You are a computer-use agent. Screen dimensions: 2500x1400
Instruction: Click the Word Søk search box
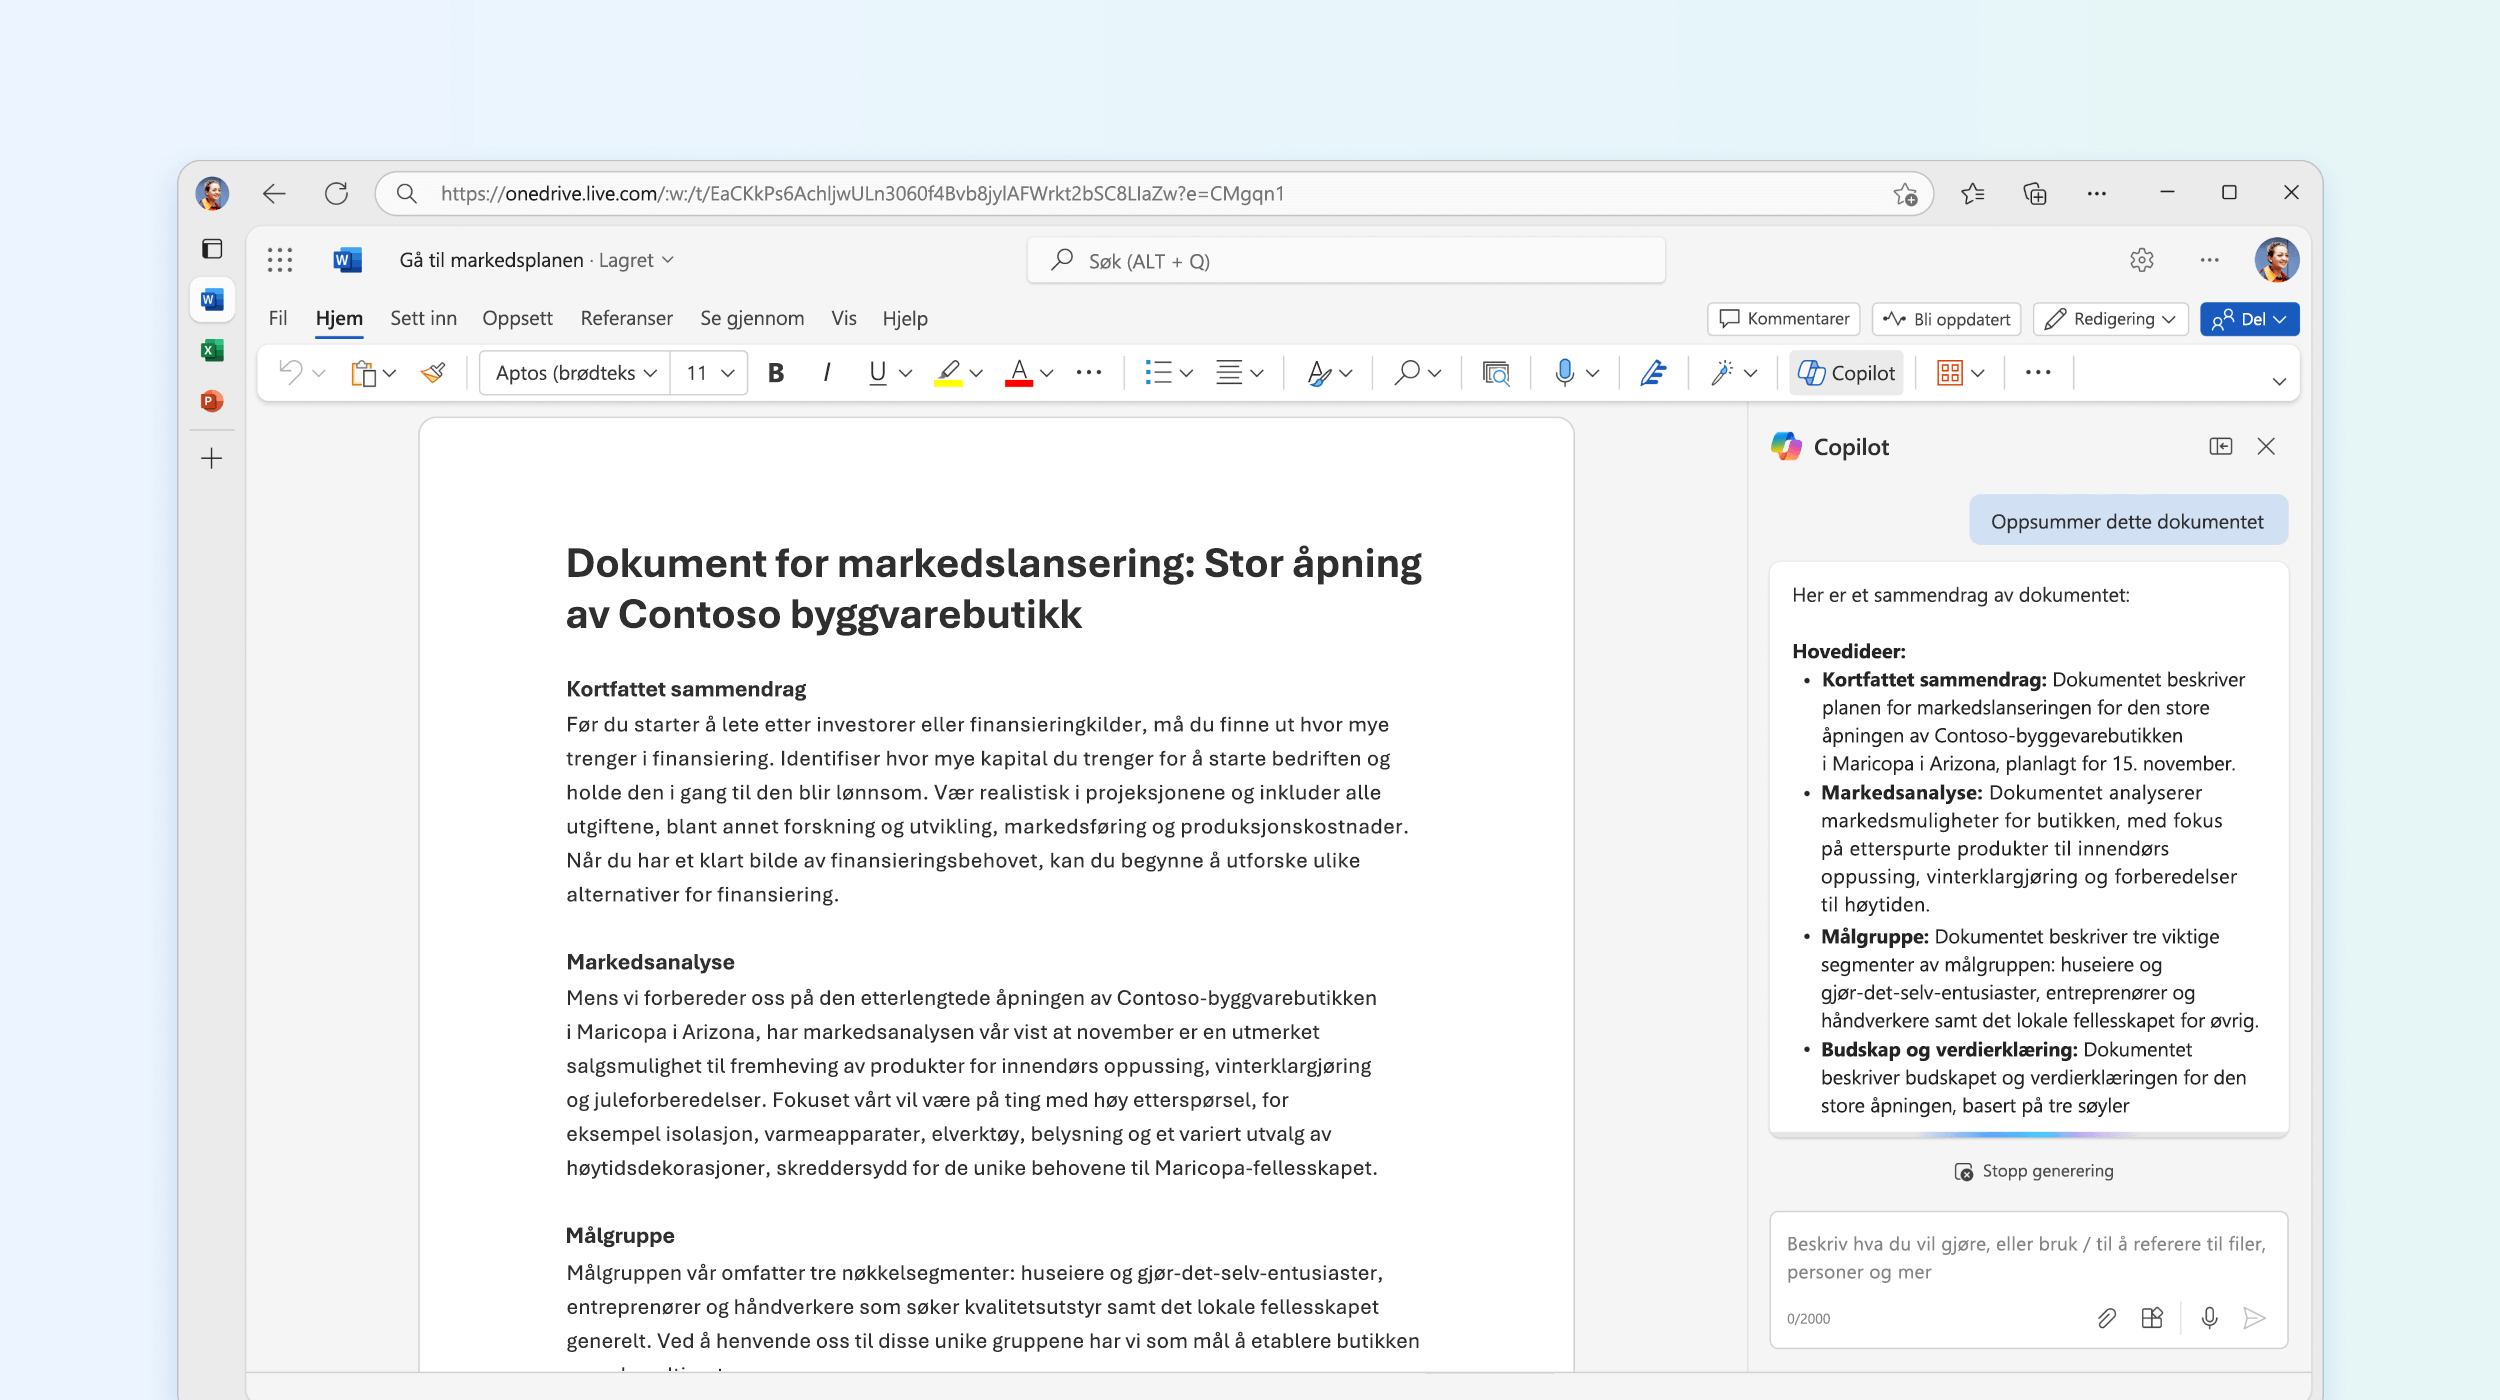(x=1346, y=261)
